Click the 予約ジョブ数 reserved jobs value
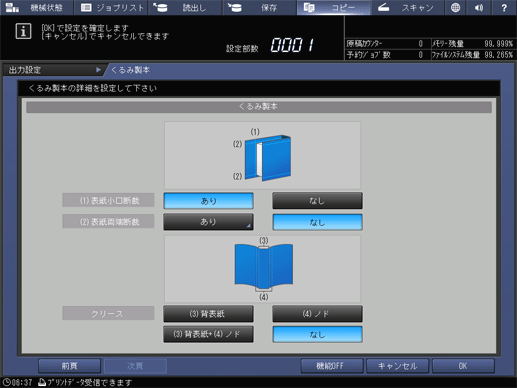This screenshot has width=517, height=388. 421,55
